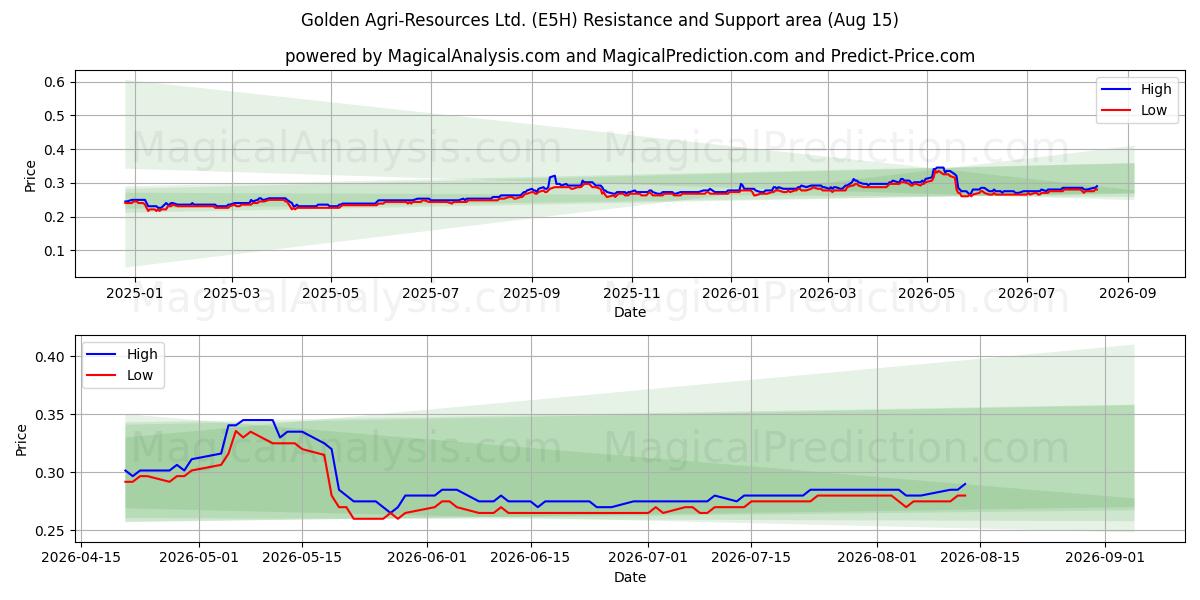Click the '0.35' price tick in bottom chart
The height and width of the screenshot is (600, 1200).
(x=51, y=415)
